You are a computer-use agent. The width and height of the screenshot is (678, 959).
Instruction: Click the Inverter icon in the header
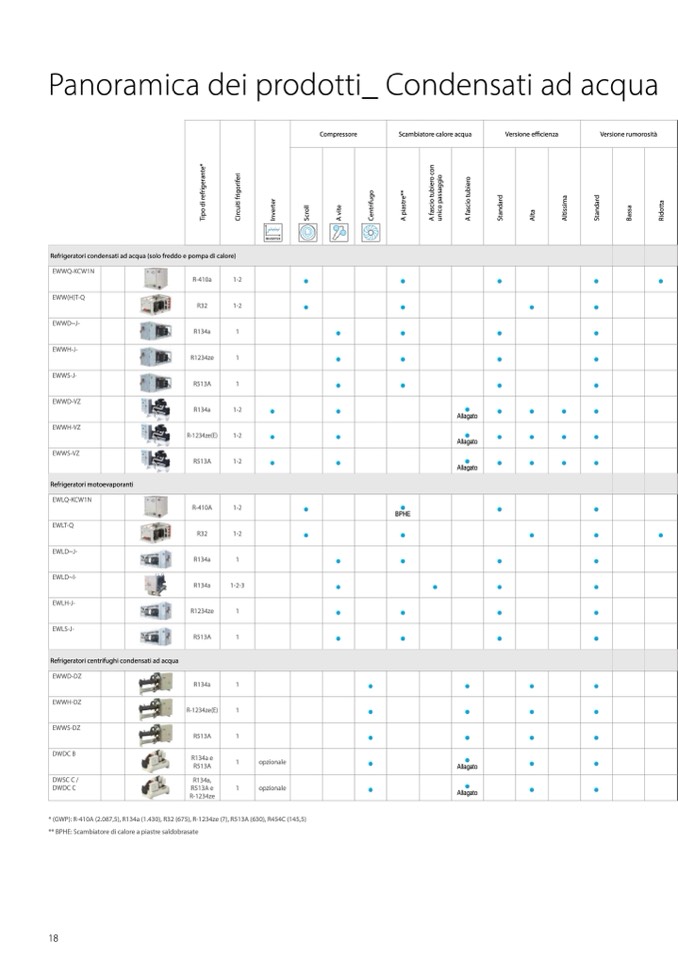pos(272,234)
